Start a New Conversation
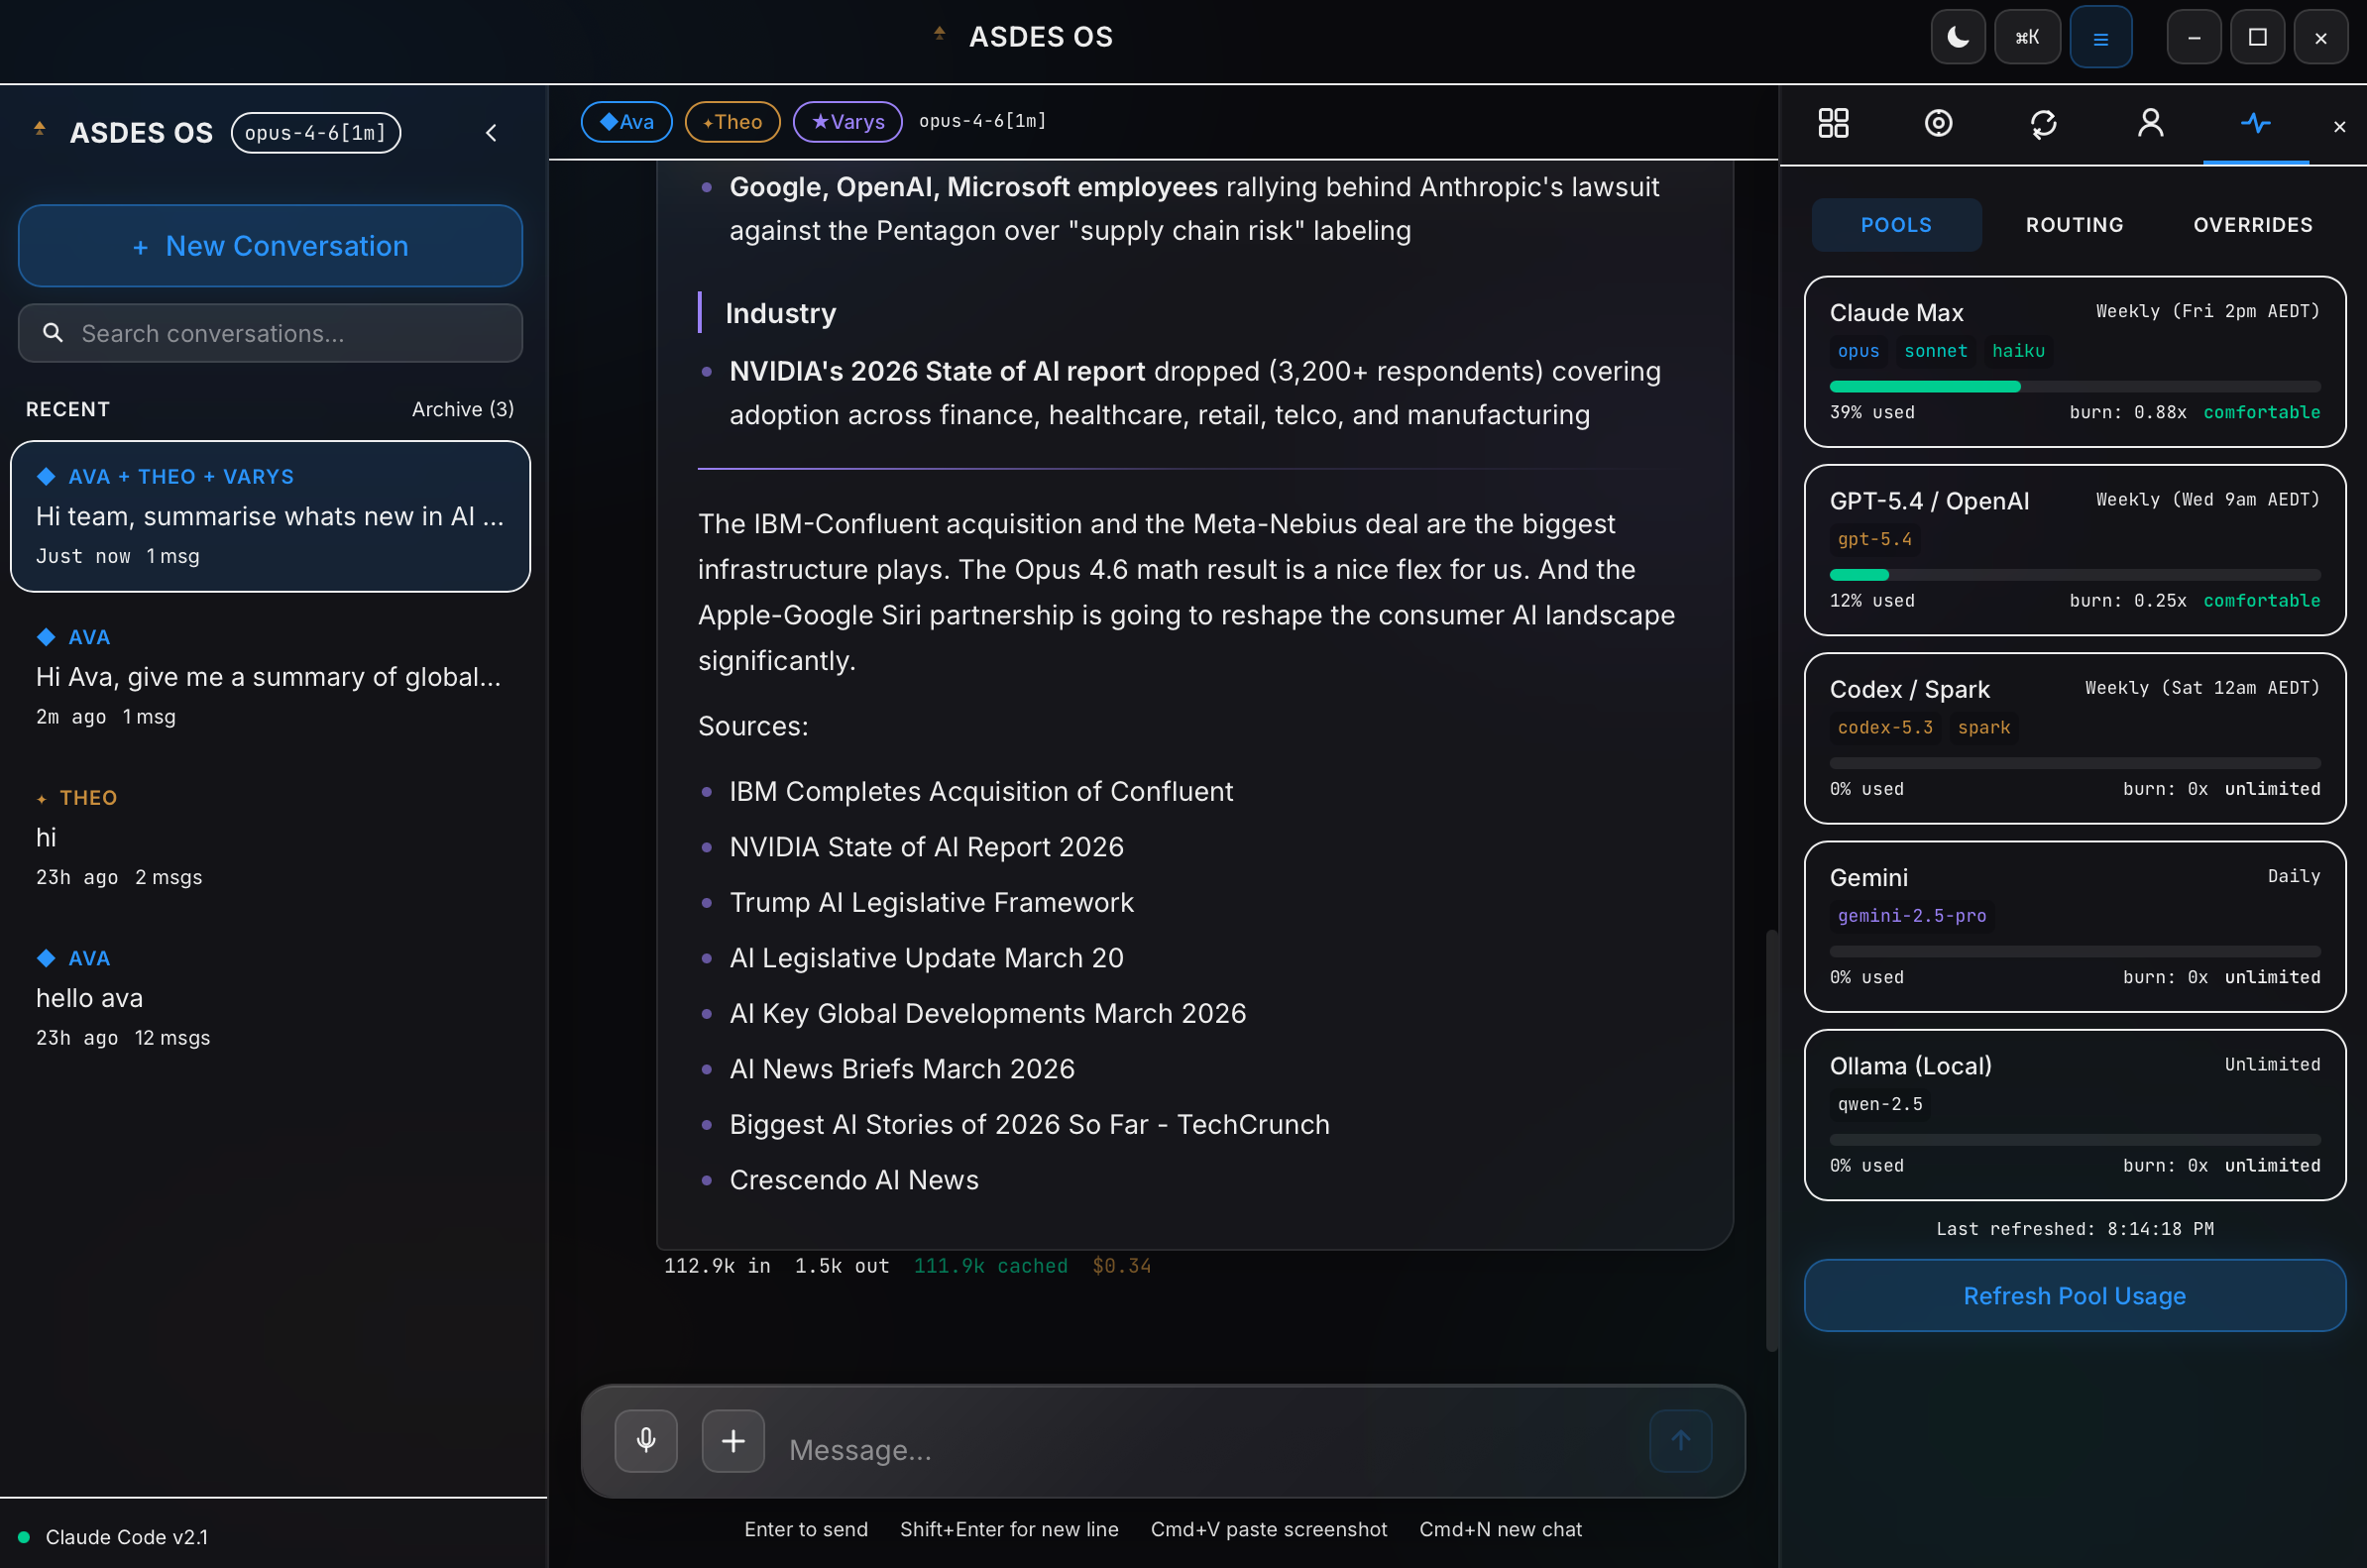Viewport: 2367px width, 1568px height. 268,245
